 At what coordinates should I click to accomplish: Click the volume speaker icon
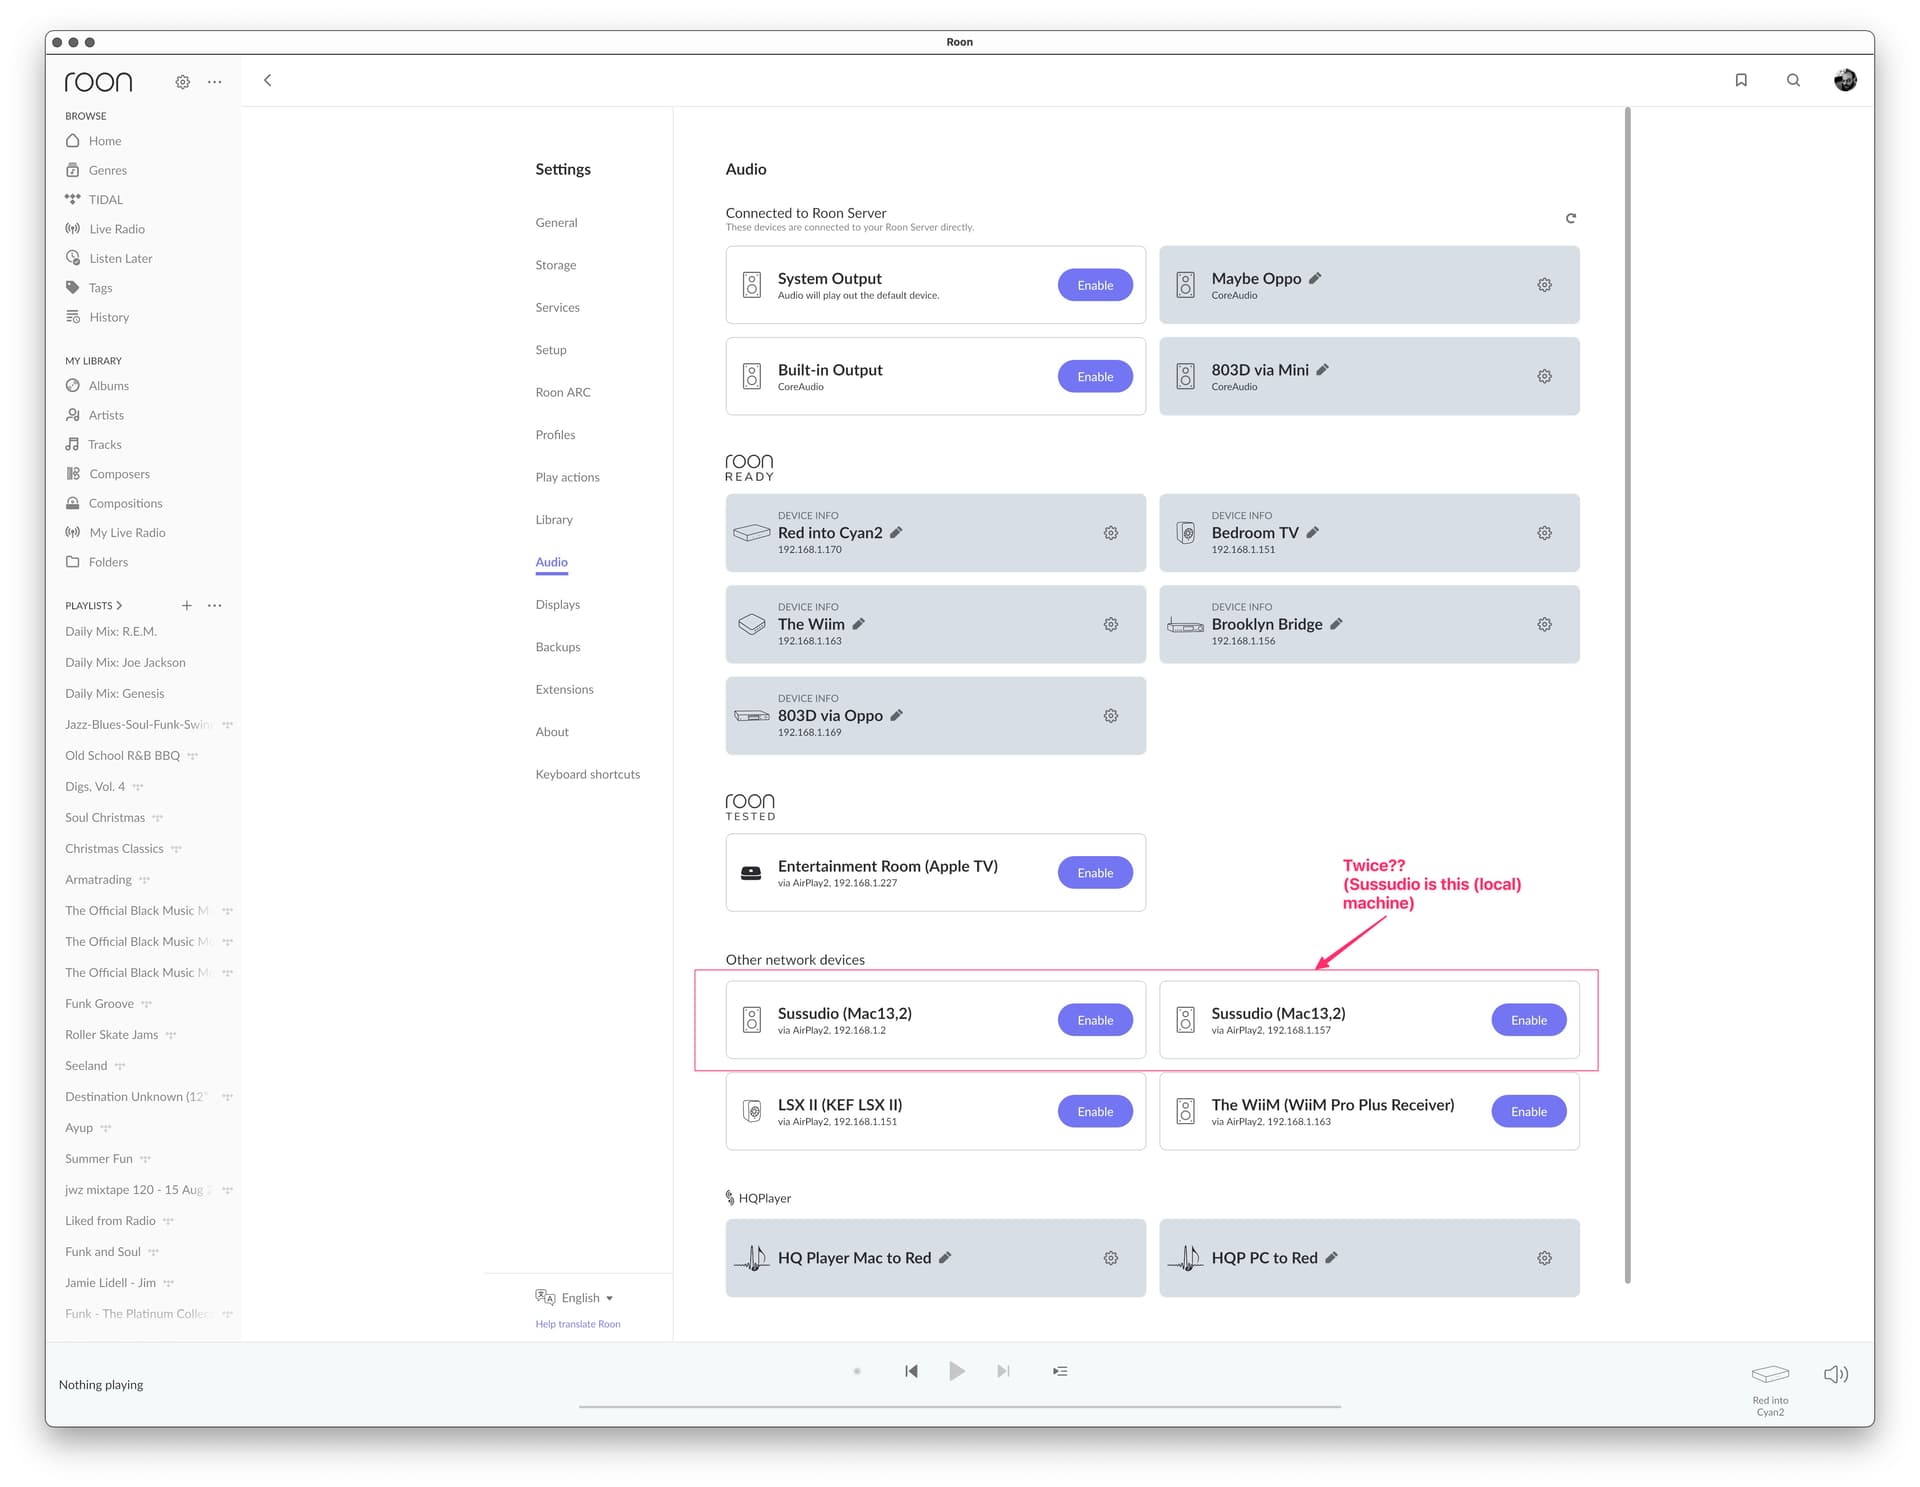[1835, 1374]
